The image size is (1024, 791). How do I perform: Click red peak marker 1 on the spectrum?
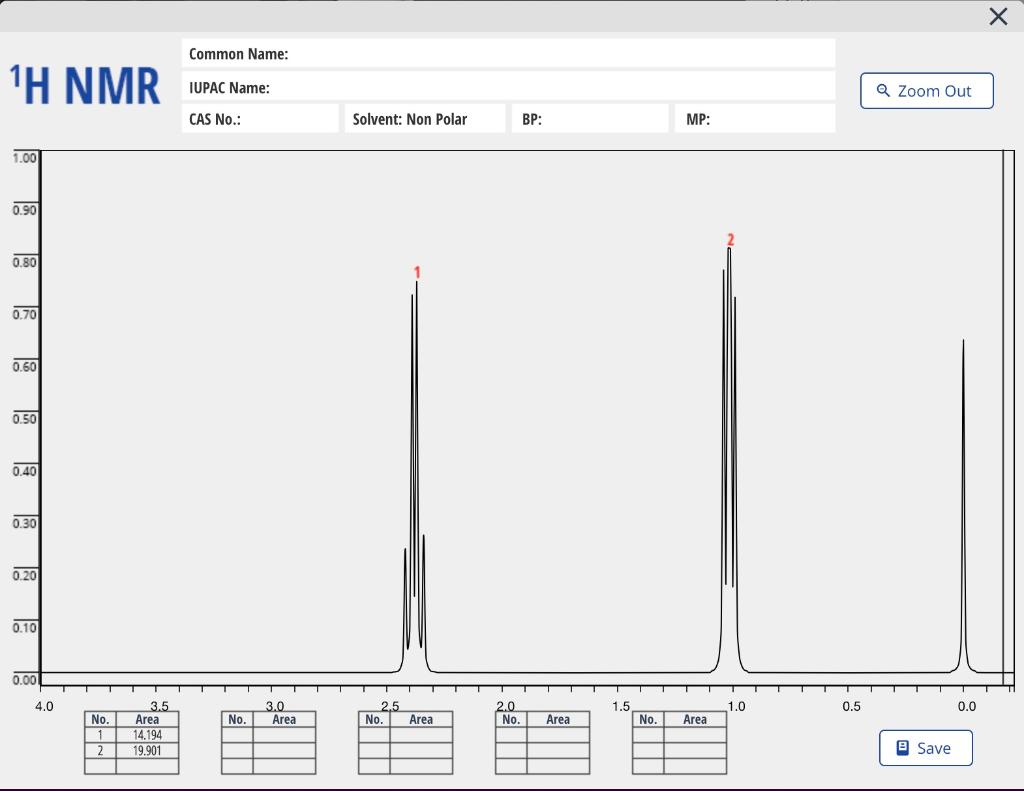pos(417,272)
